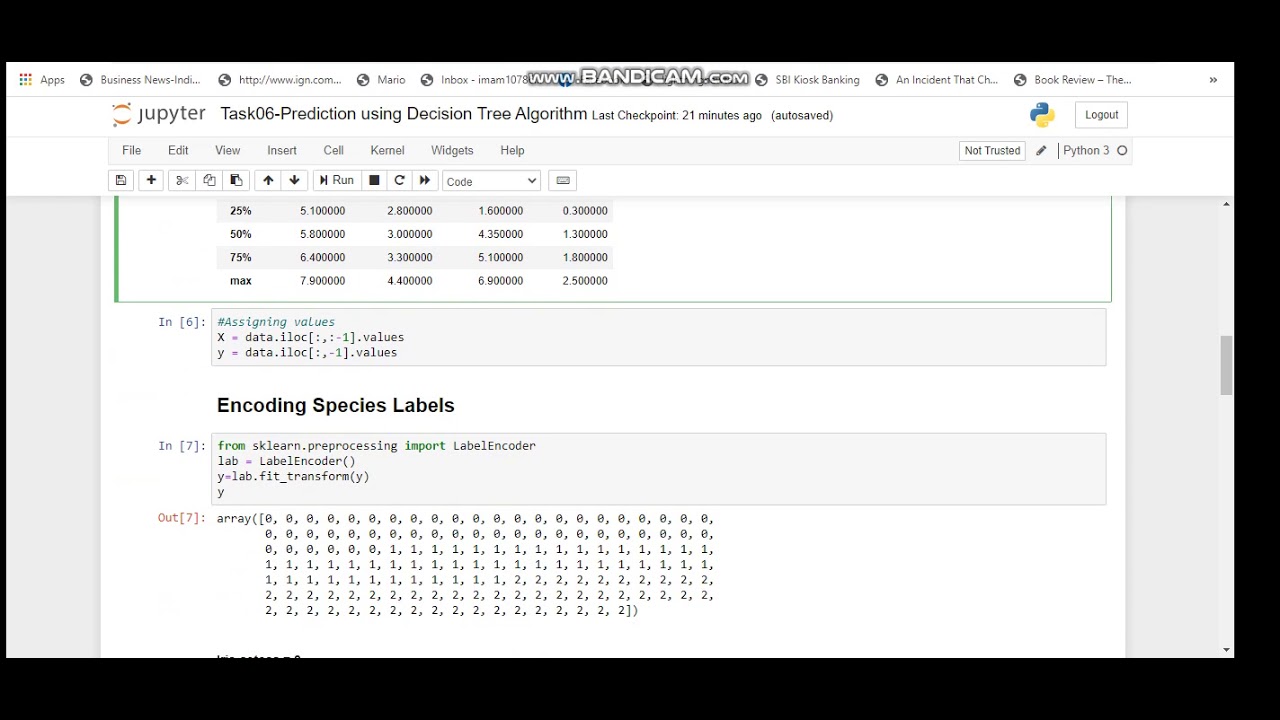The image size is (1280, 720).
Task: Click the Python 3 kernel indicator circle
Action: click(x=1122, y=151)
